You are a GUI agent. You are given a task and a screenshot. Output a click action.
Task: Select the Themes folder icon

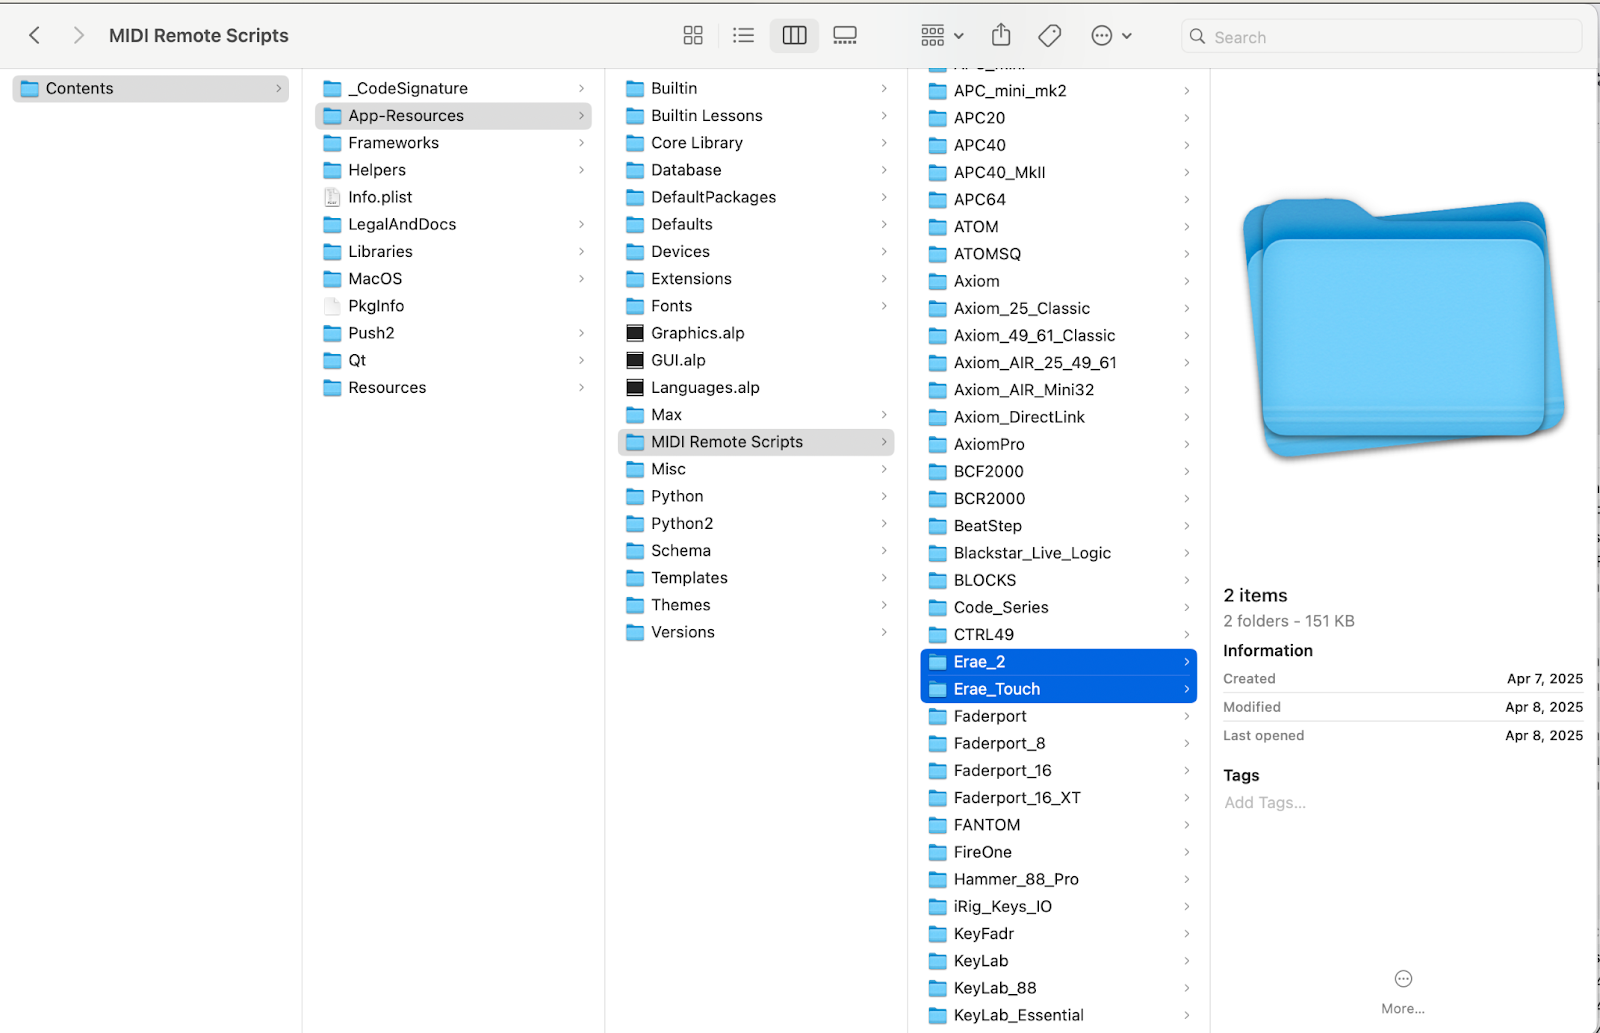pyautogui.click(x=635, y=605)
